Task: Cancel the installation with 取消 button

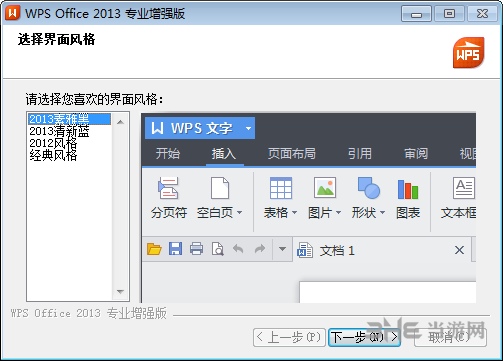Action: tap(450, 337)
